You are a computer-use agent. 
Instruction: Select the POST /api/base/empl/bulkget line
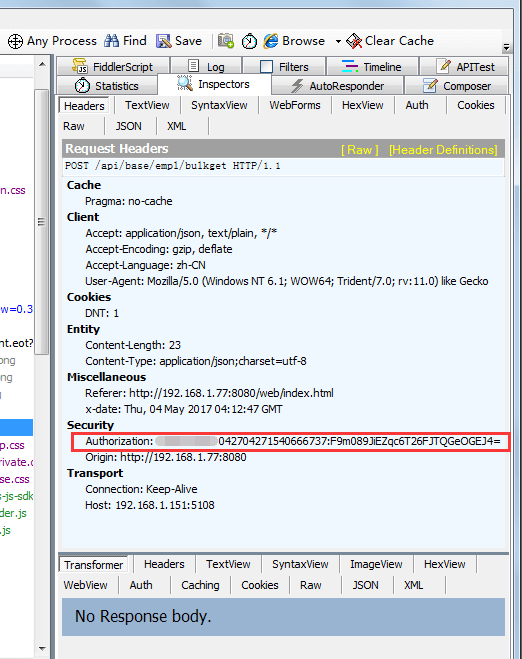click(283, 166)
